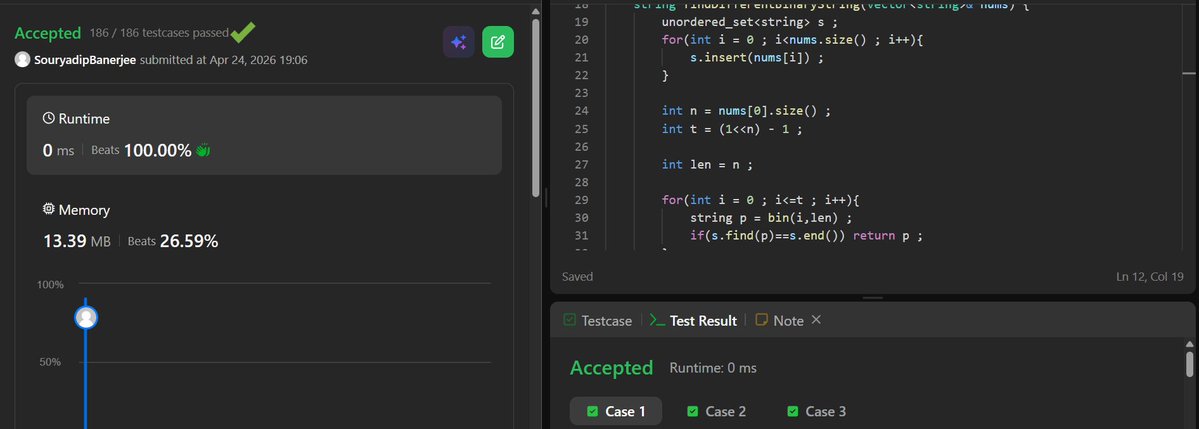Click the 186 / 186 testcases passed text

(159, 33)
